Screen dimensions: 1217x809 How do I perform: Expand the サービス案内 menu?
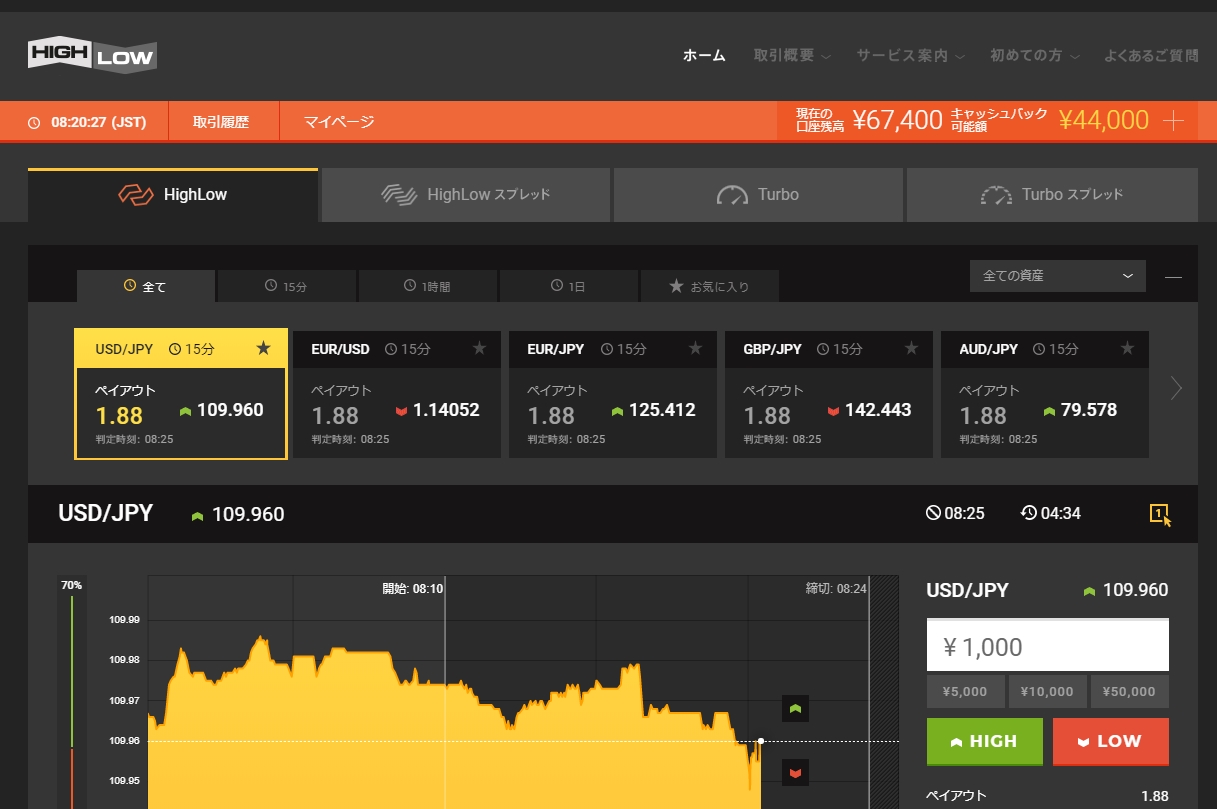coord(910,56)
